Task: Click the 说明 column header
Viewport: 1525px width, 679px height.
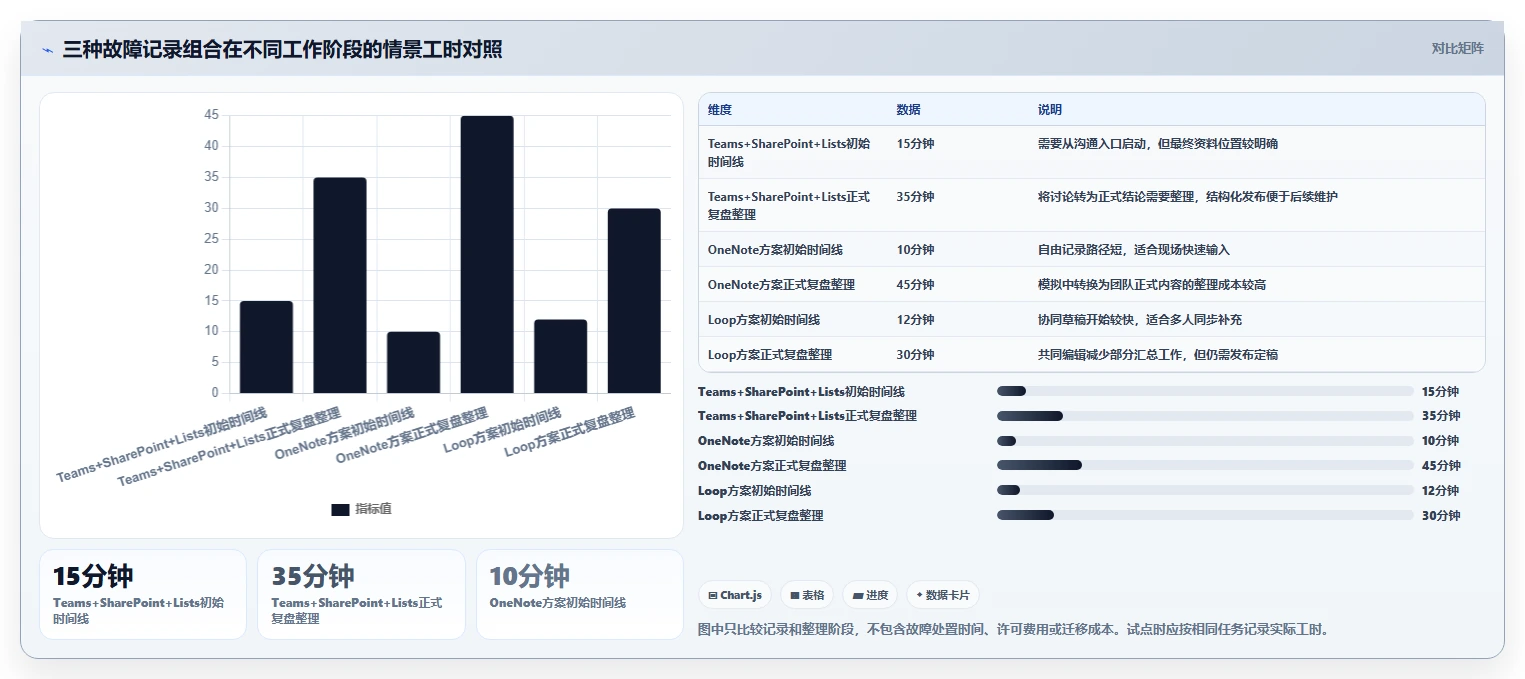Action: pyautogui.click(x=1050, y=110)
